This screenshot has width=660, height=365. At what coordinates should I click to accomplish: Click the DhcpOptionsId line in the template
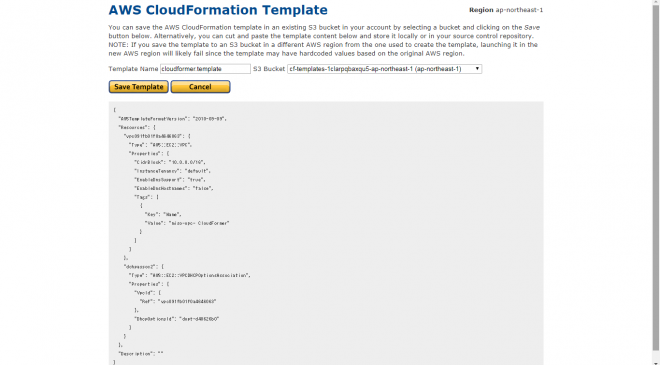pos(177,319)
